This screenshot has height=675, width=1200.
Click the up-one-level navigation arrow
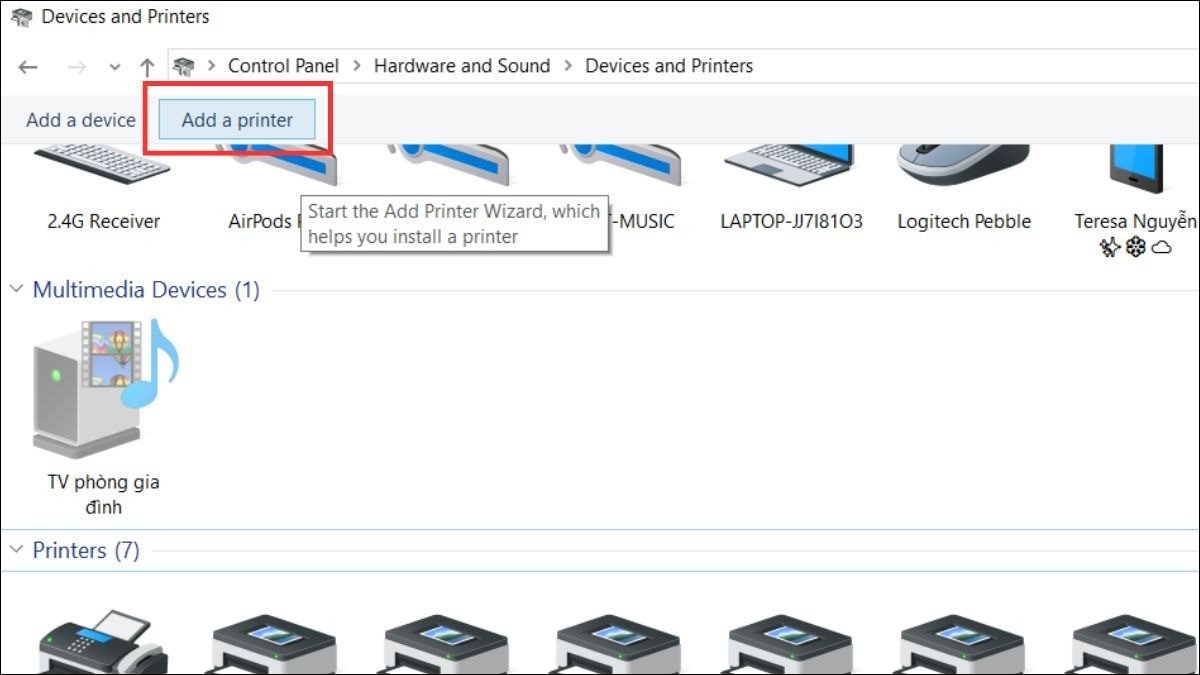146,66
